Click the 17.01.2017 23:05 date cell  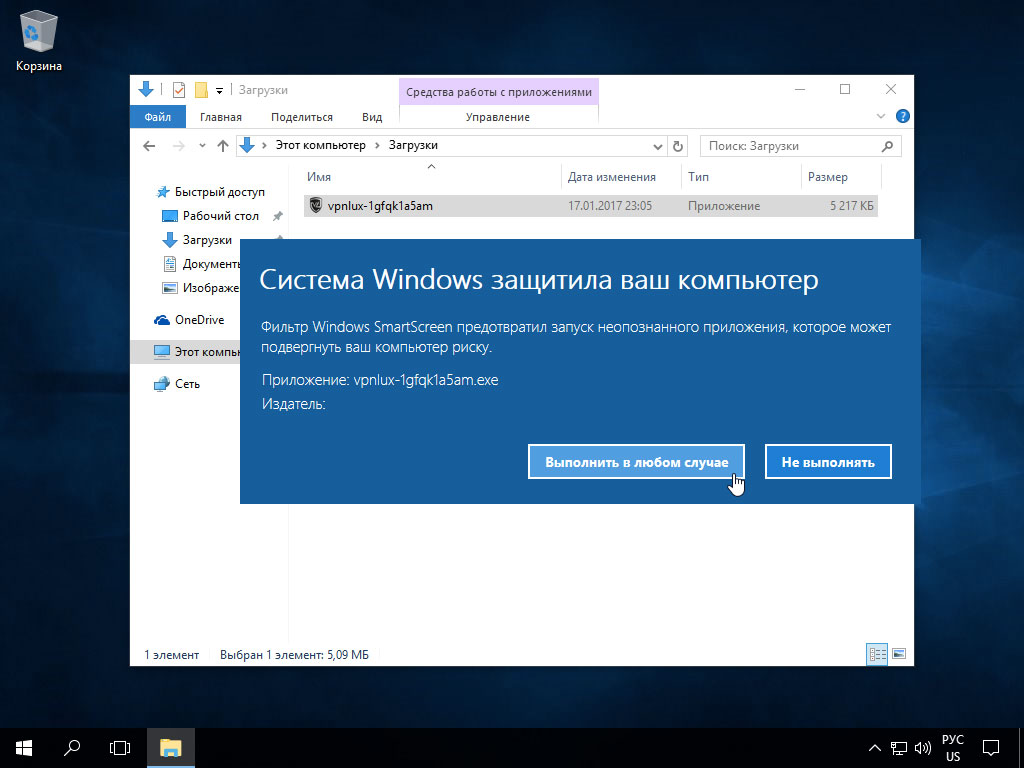tap(610, 206)
